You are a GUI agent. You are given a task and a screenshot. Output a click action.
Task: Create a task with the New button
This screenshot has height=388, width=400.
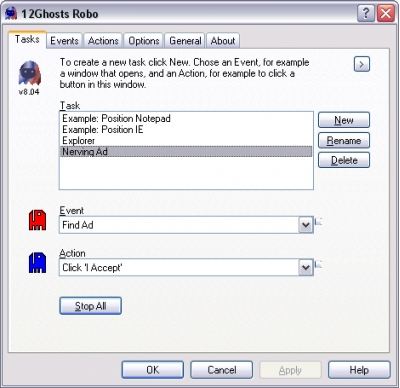[x=344, y=120]
